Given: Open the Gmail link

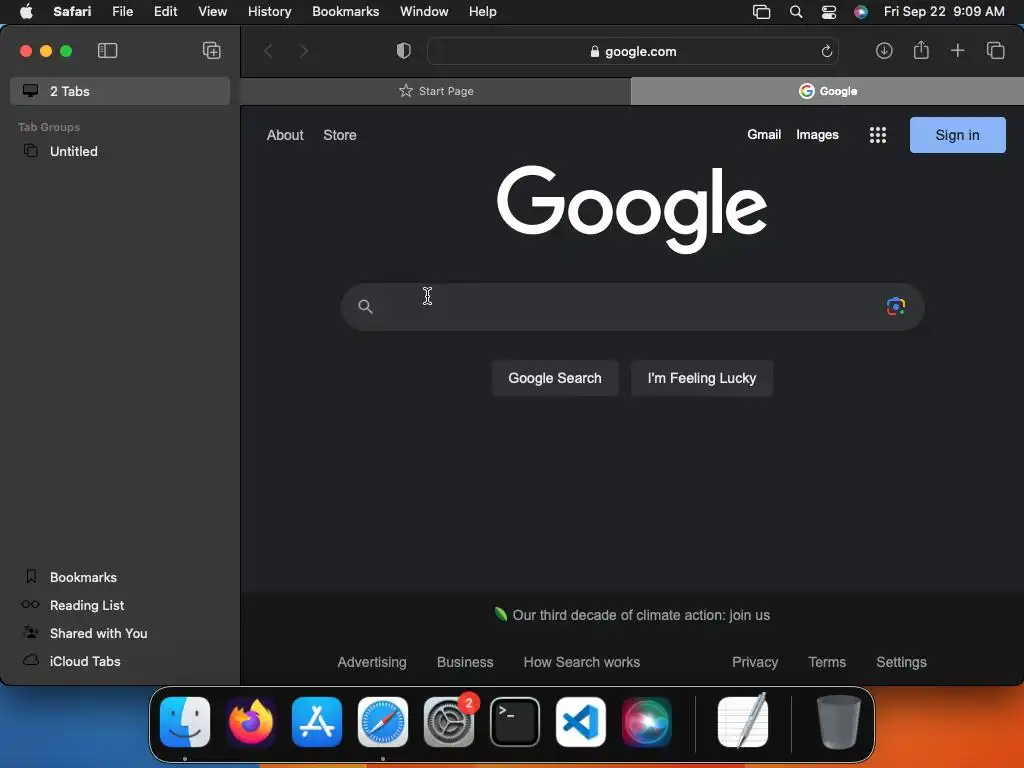Looking at the screenshot, I should pos(764,135).
